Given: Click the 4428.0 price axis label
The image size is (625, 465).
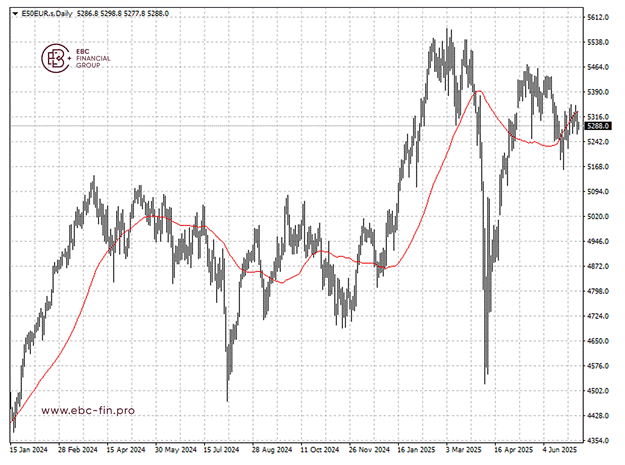Looking at the screenshot, I should tap(598, 416).
